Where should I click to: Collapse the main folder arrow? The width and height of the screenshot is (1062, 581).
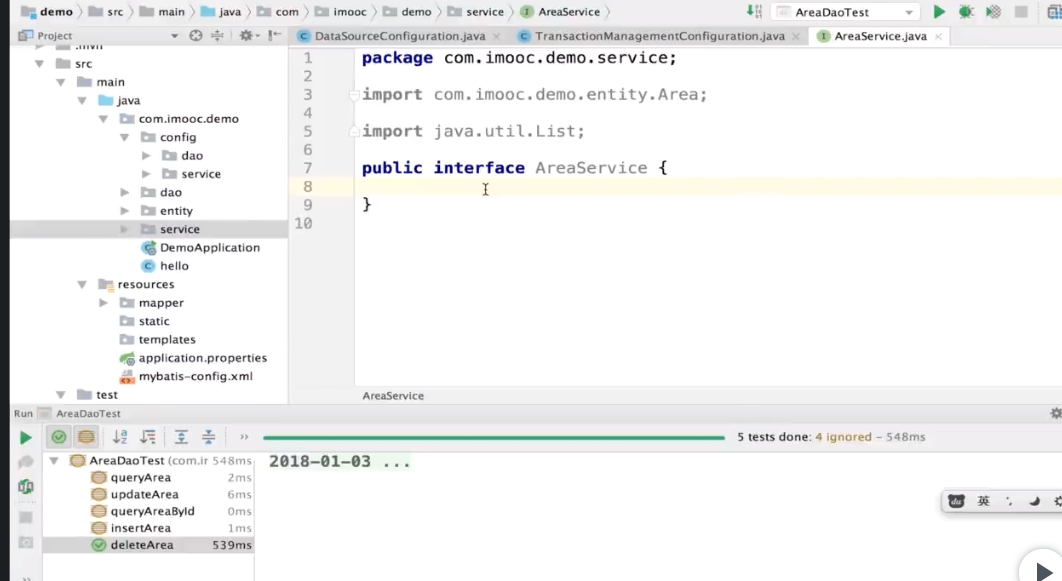click(x=60, y=82)
